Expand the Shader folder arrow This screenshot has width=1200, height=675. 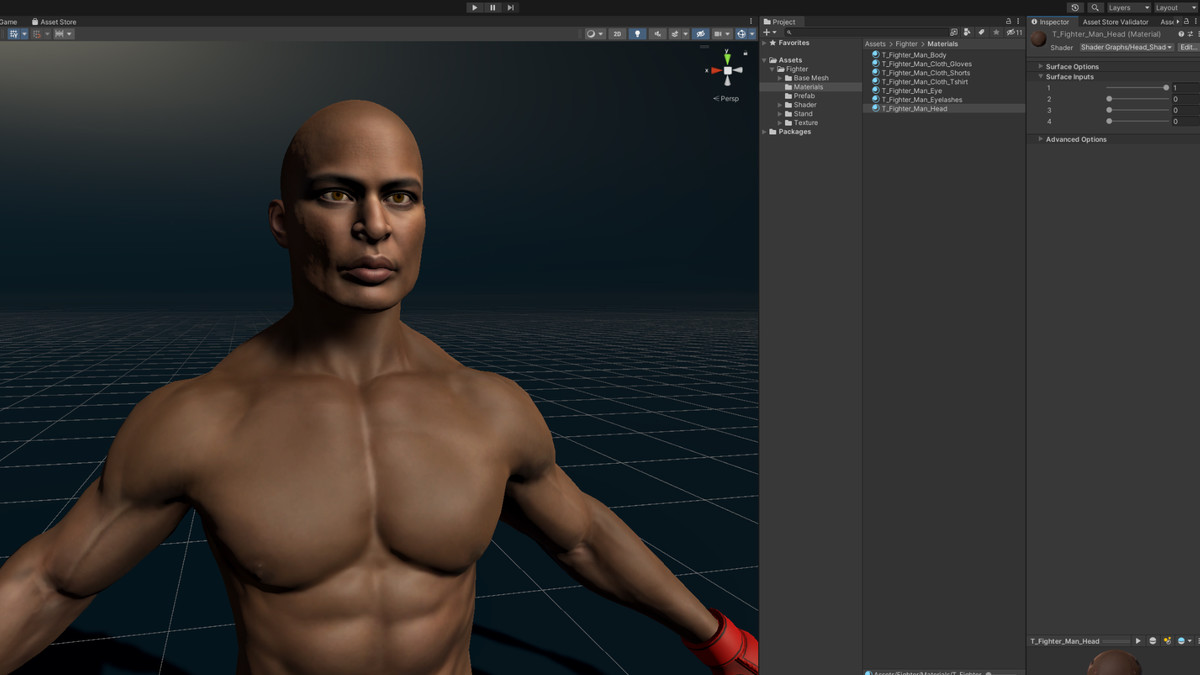tap(780, 105)
